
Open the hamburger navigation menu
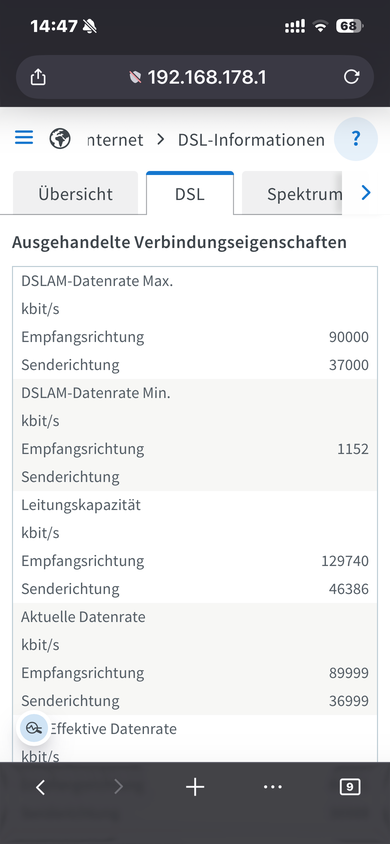click(24, 138)
